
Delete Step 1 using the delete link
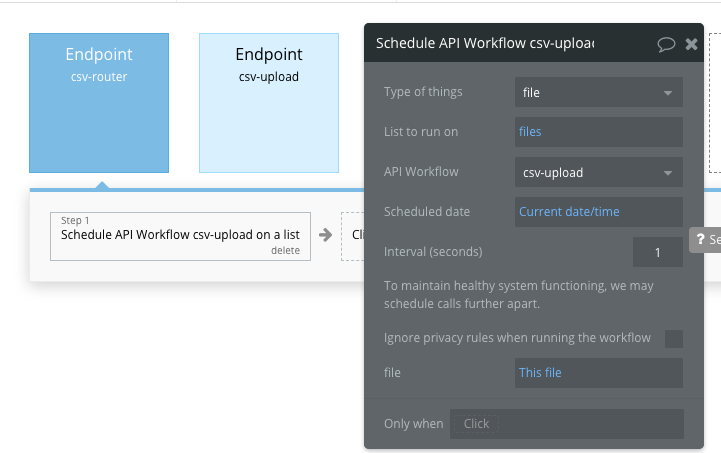(x=285, y=251)
